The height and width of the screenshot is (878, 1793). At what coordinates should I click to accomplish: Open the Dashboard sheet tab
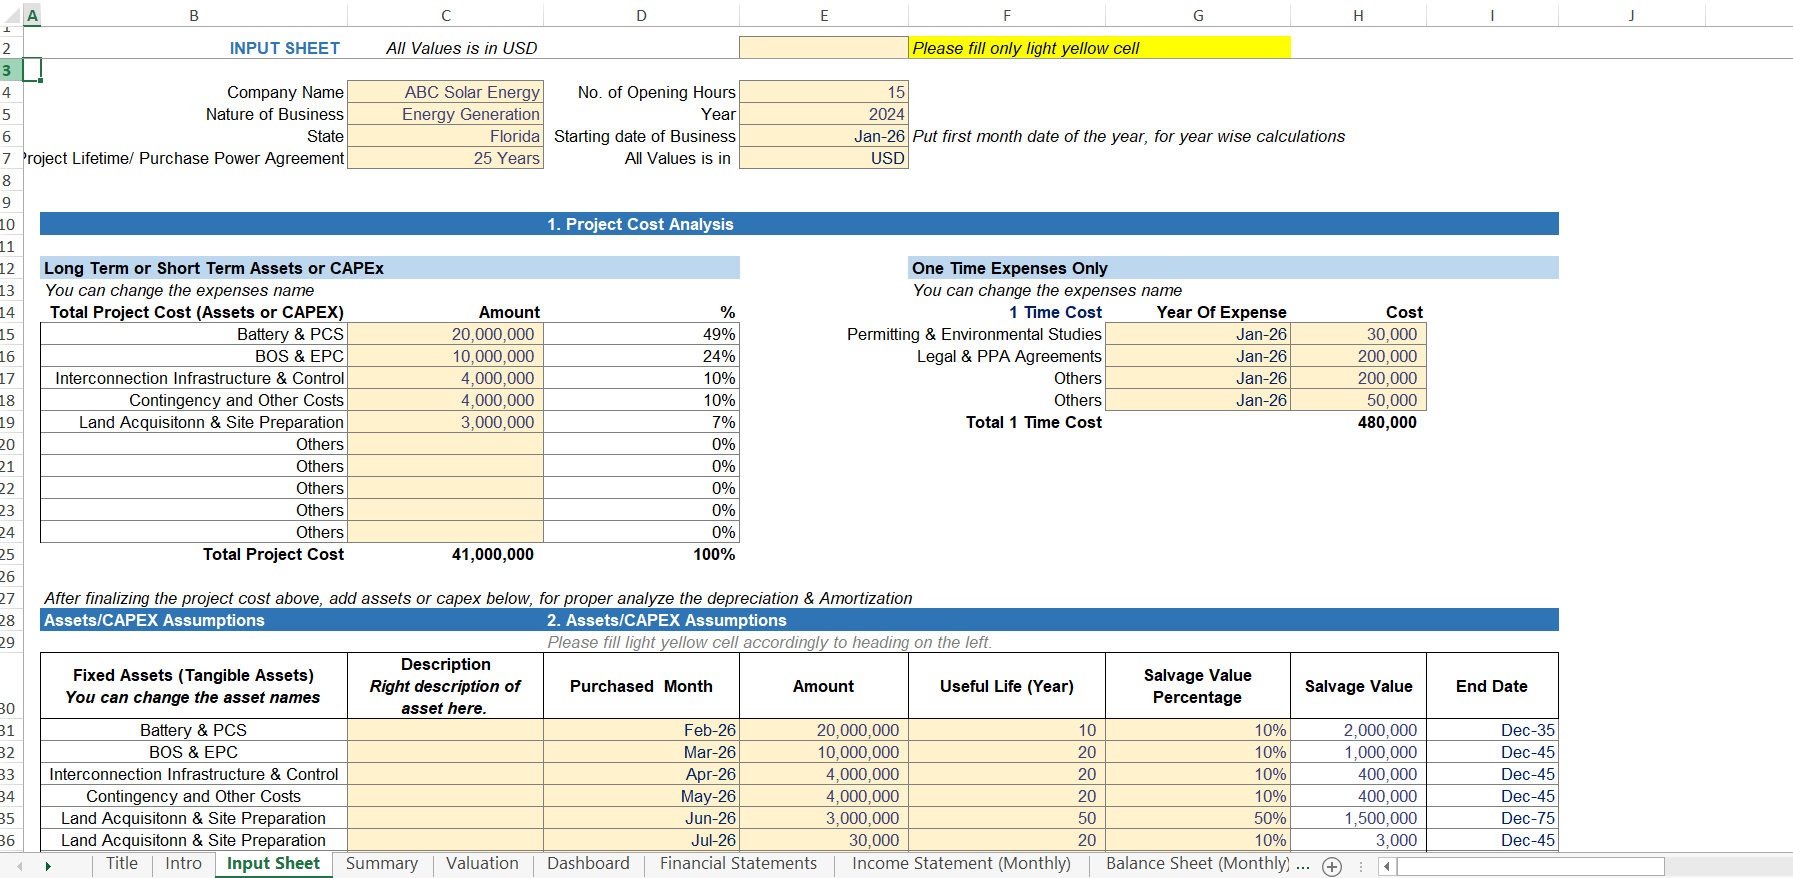coord(588,864)
